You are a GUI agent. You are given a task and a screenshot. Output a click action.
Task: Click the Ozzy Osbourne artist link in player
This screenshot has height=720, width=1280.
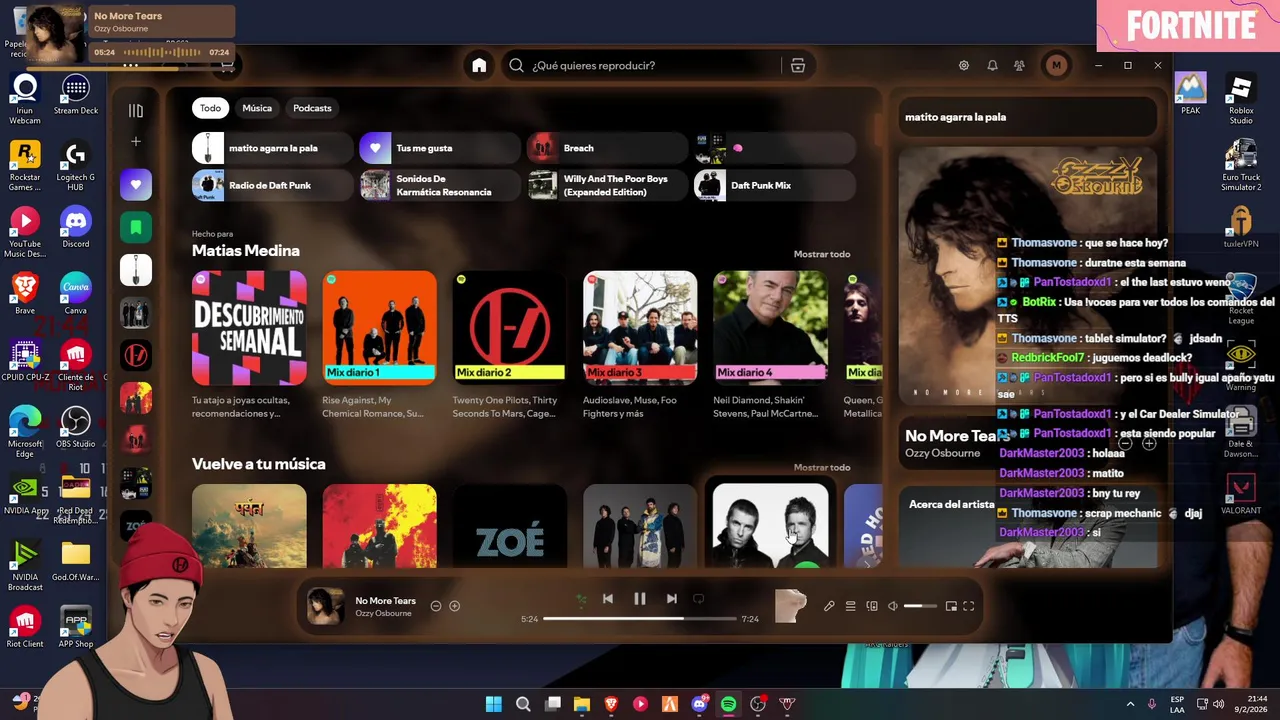pyautogui.click(x=383, y=613)
